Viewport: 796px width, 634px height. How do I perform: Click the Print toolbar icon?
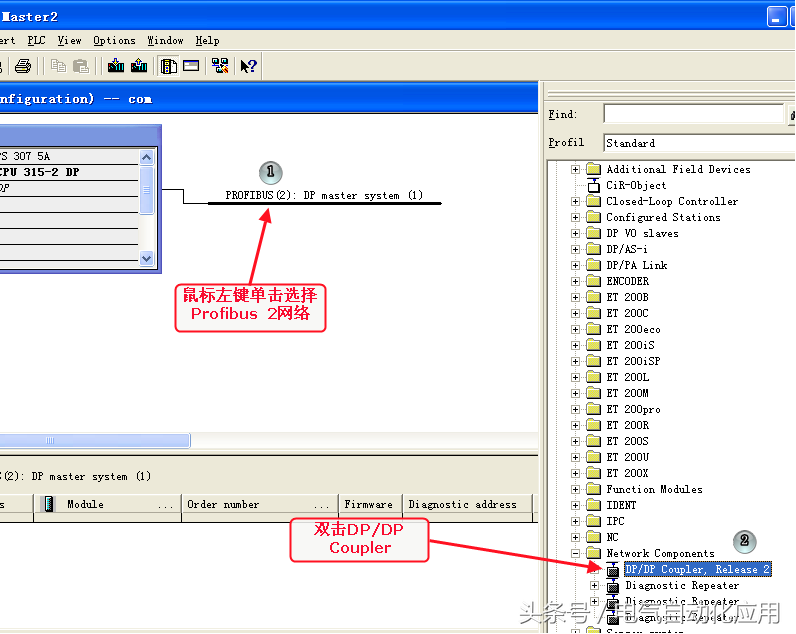[x=22, y=66]
